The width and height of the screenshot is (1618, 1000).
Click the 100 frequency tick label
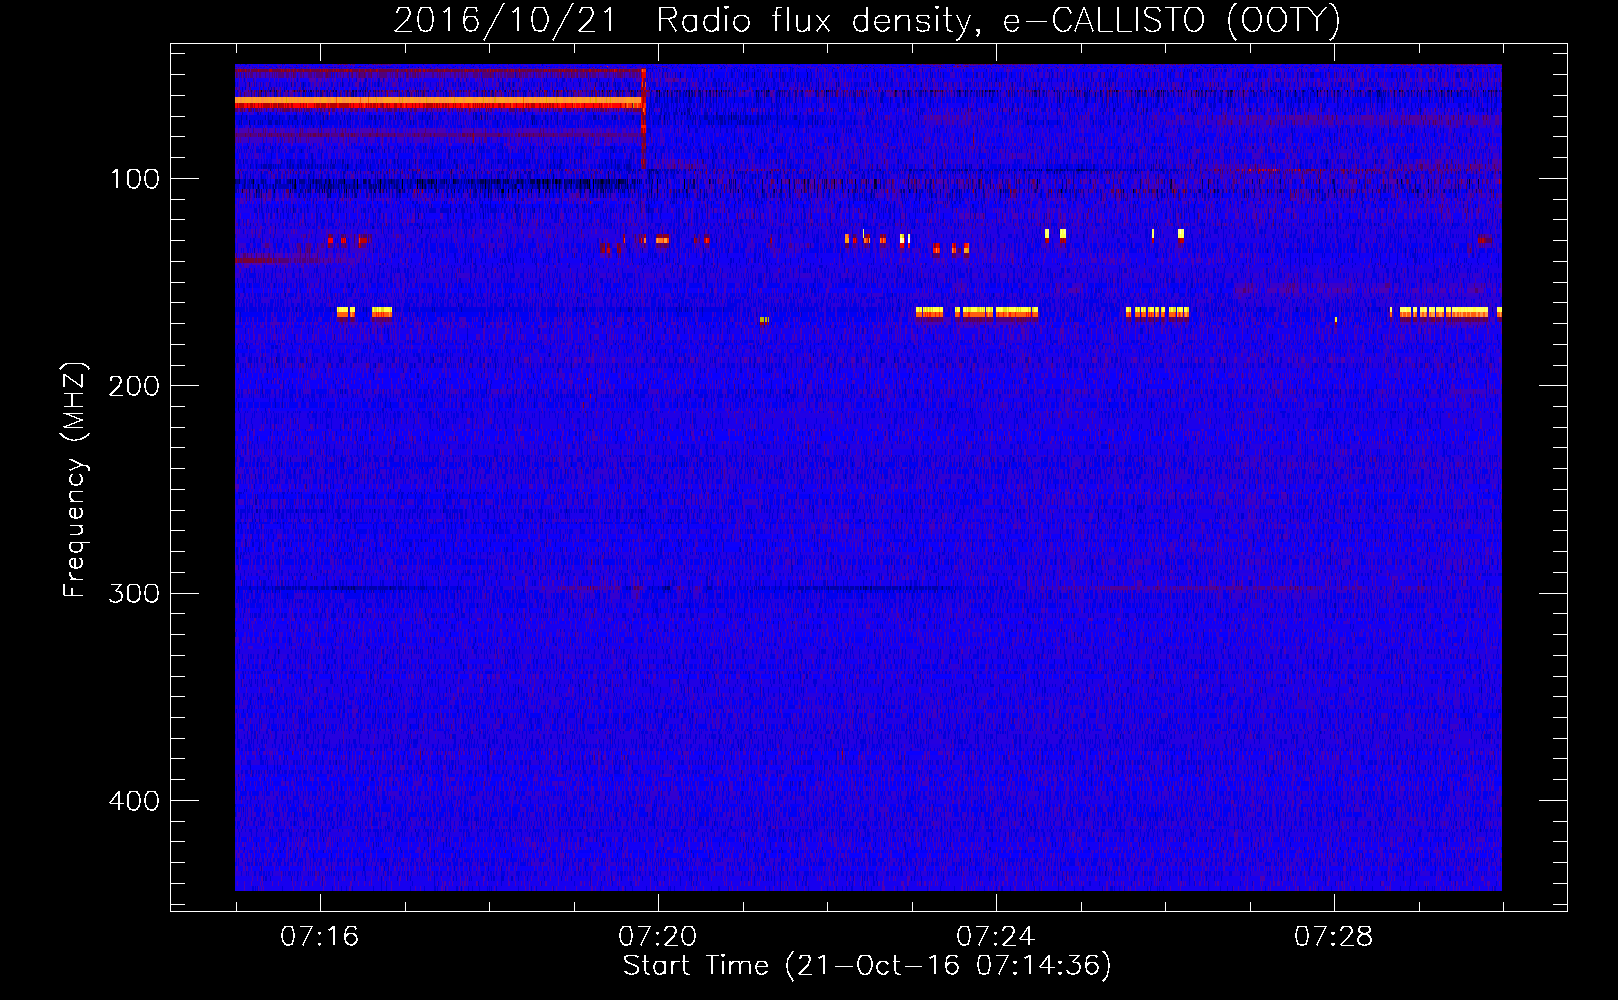pyautogui.click(x=135, y=179)
